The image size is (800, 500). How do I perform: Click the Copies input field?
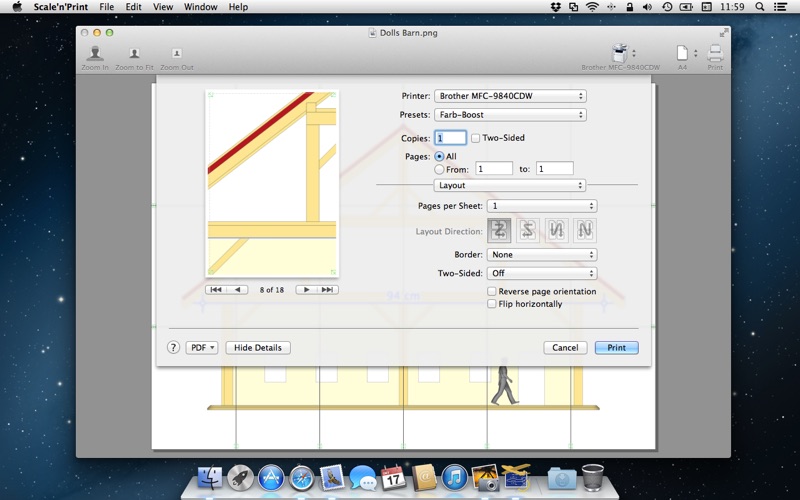(x=451, y=138)
